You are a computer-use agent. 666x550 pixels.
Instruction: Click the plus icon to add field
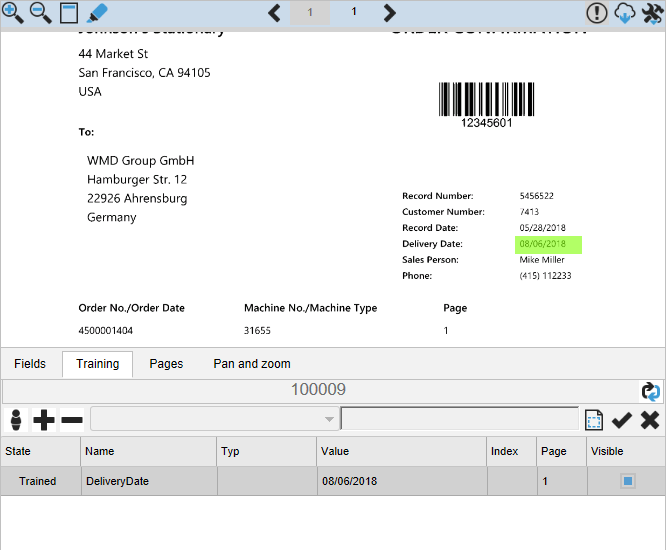point(44,419)
